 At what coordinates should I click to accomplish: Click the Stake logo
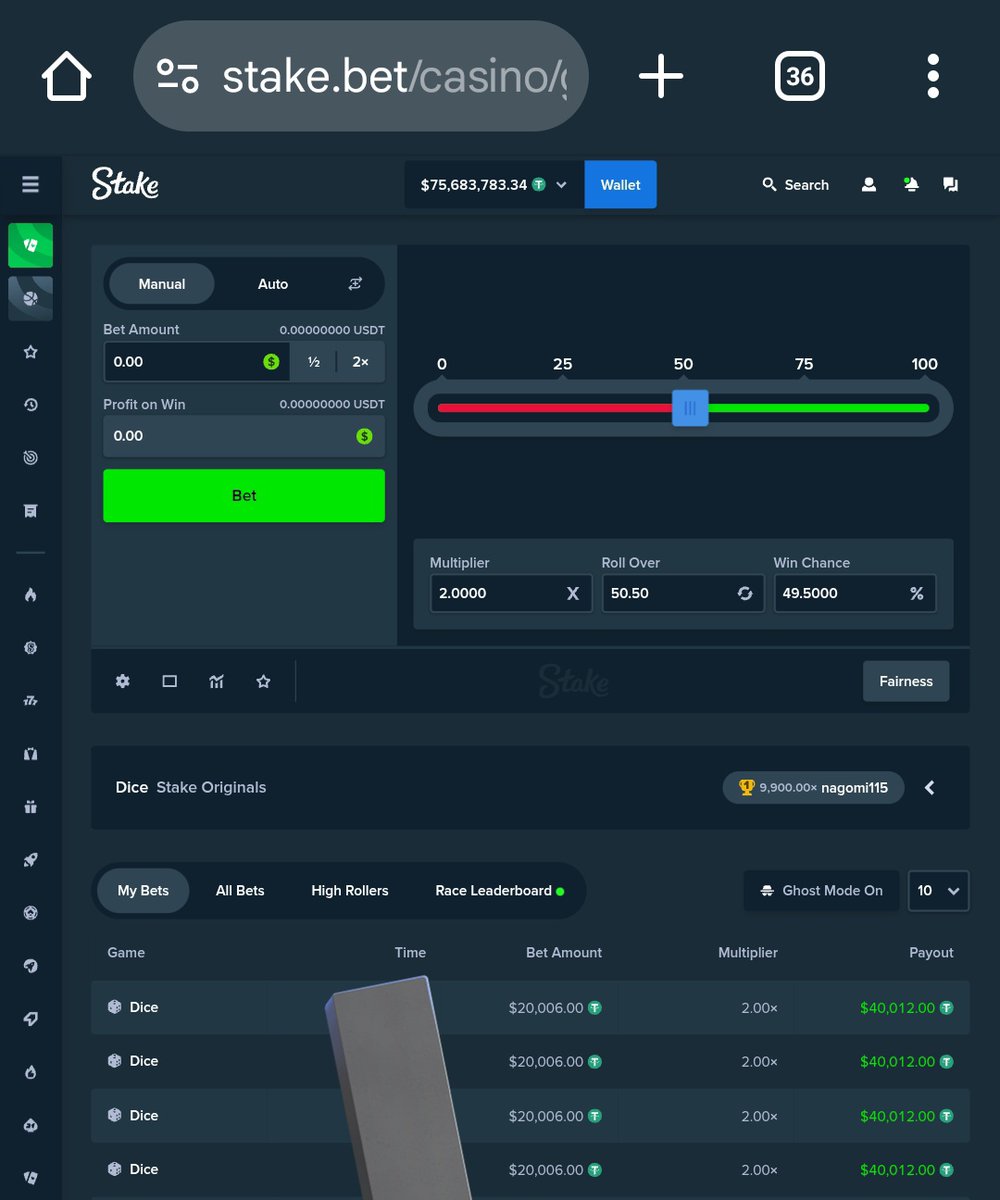[x=125, y=184]
